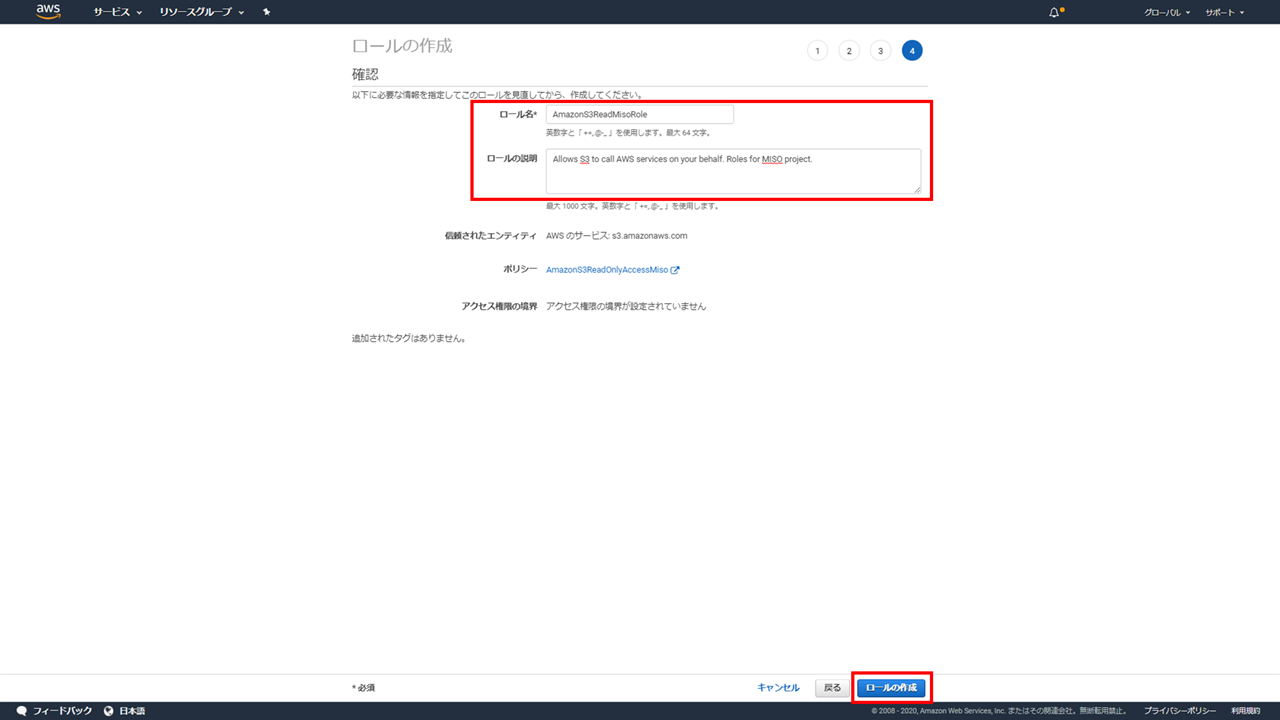1280x720 pixels.
Task: Click the AWS logo home icon
Action: [x=48, y=12]
